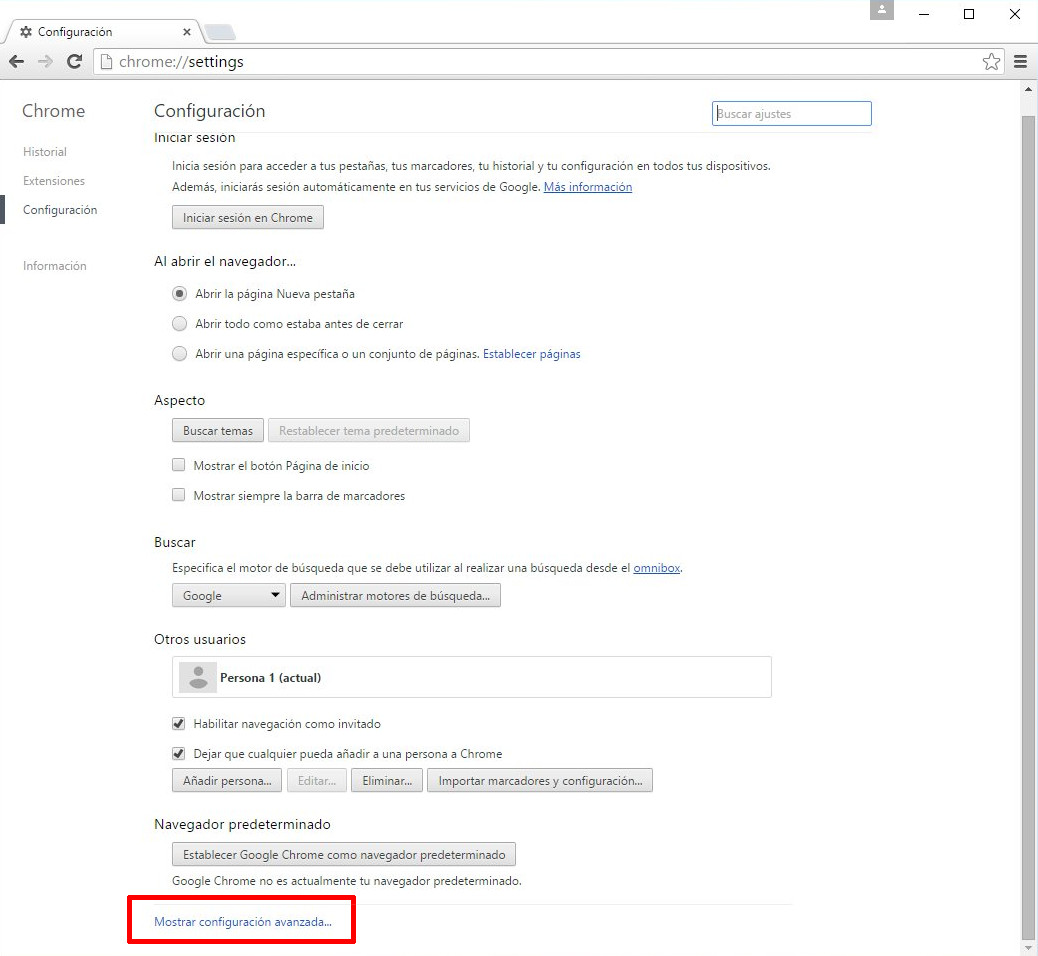This screenshot has width=1038, height=956.
Task: Follow the omnibox link
Action: [657, 567]
